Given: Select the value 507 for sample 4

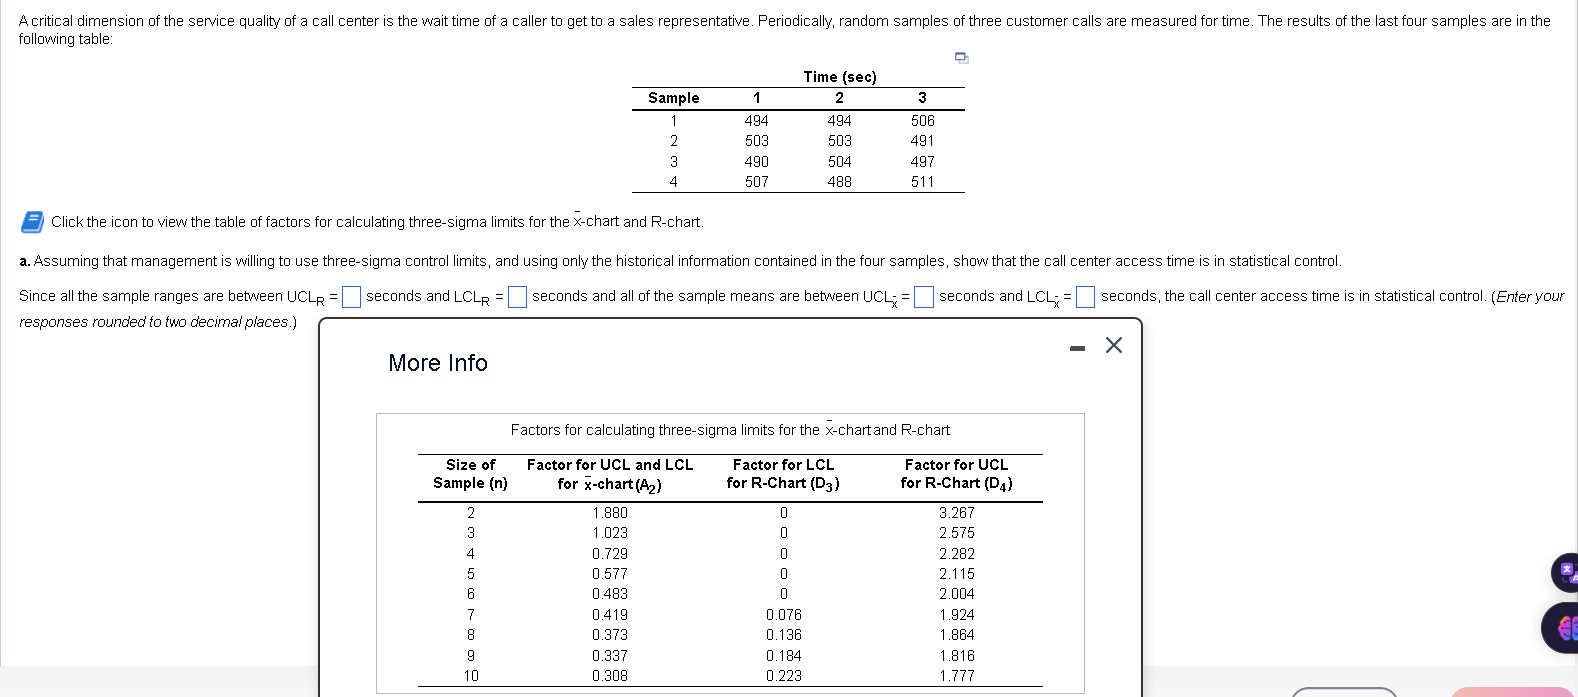Looking at the screenshot, I should click(756, 181).
